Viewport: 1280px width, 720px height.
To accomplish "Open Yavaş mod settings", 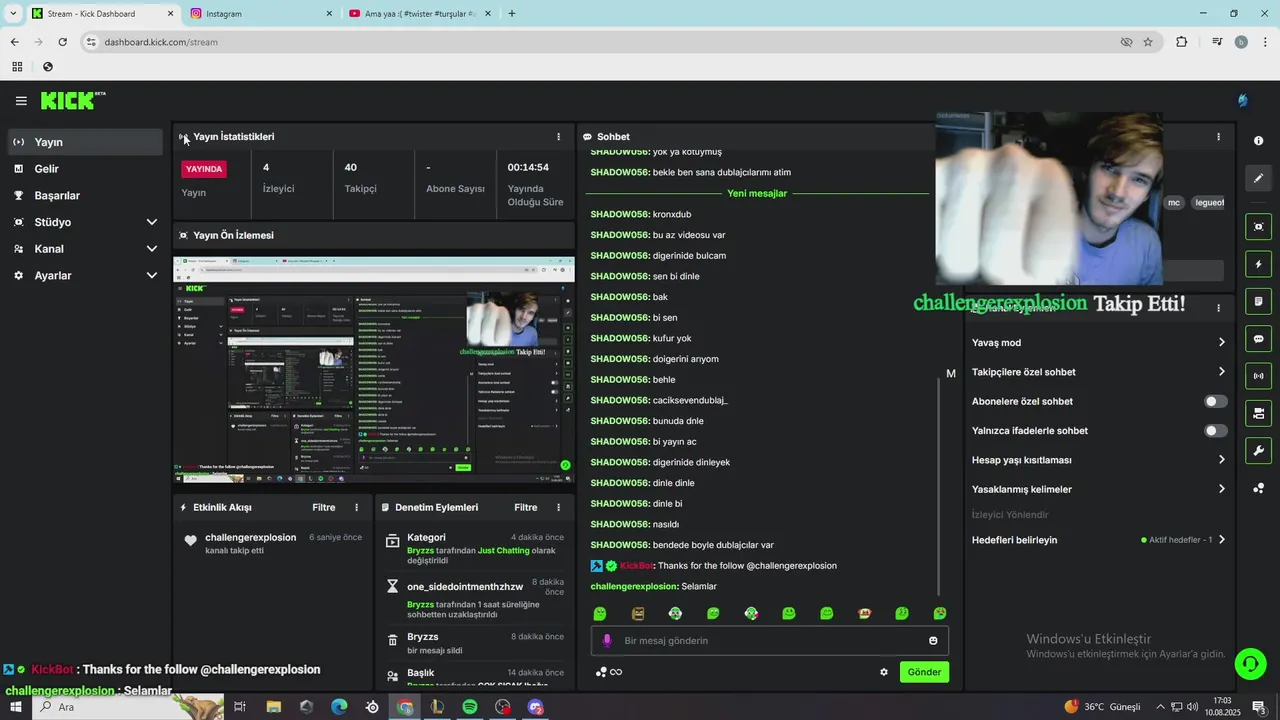I will 1098,343.
